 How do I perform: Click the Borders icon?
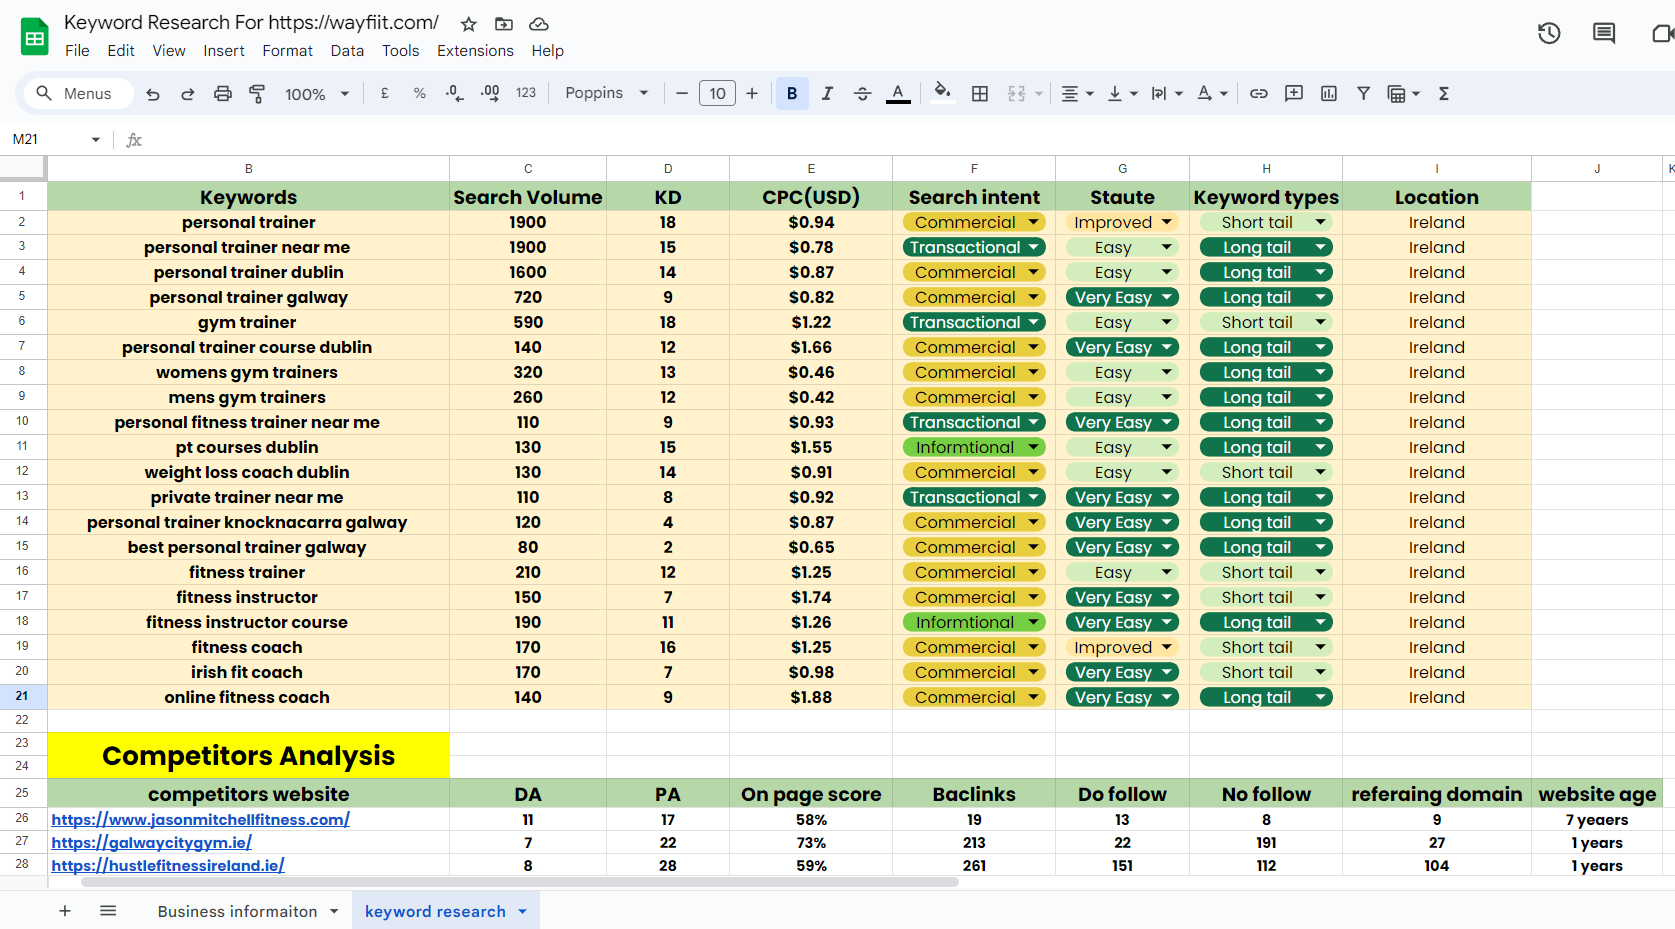pyautogui.click(x=980, y=93)
